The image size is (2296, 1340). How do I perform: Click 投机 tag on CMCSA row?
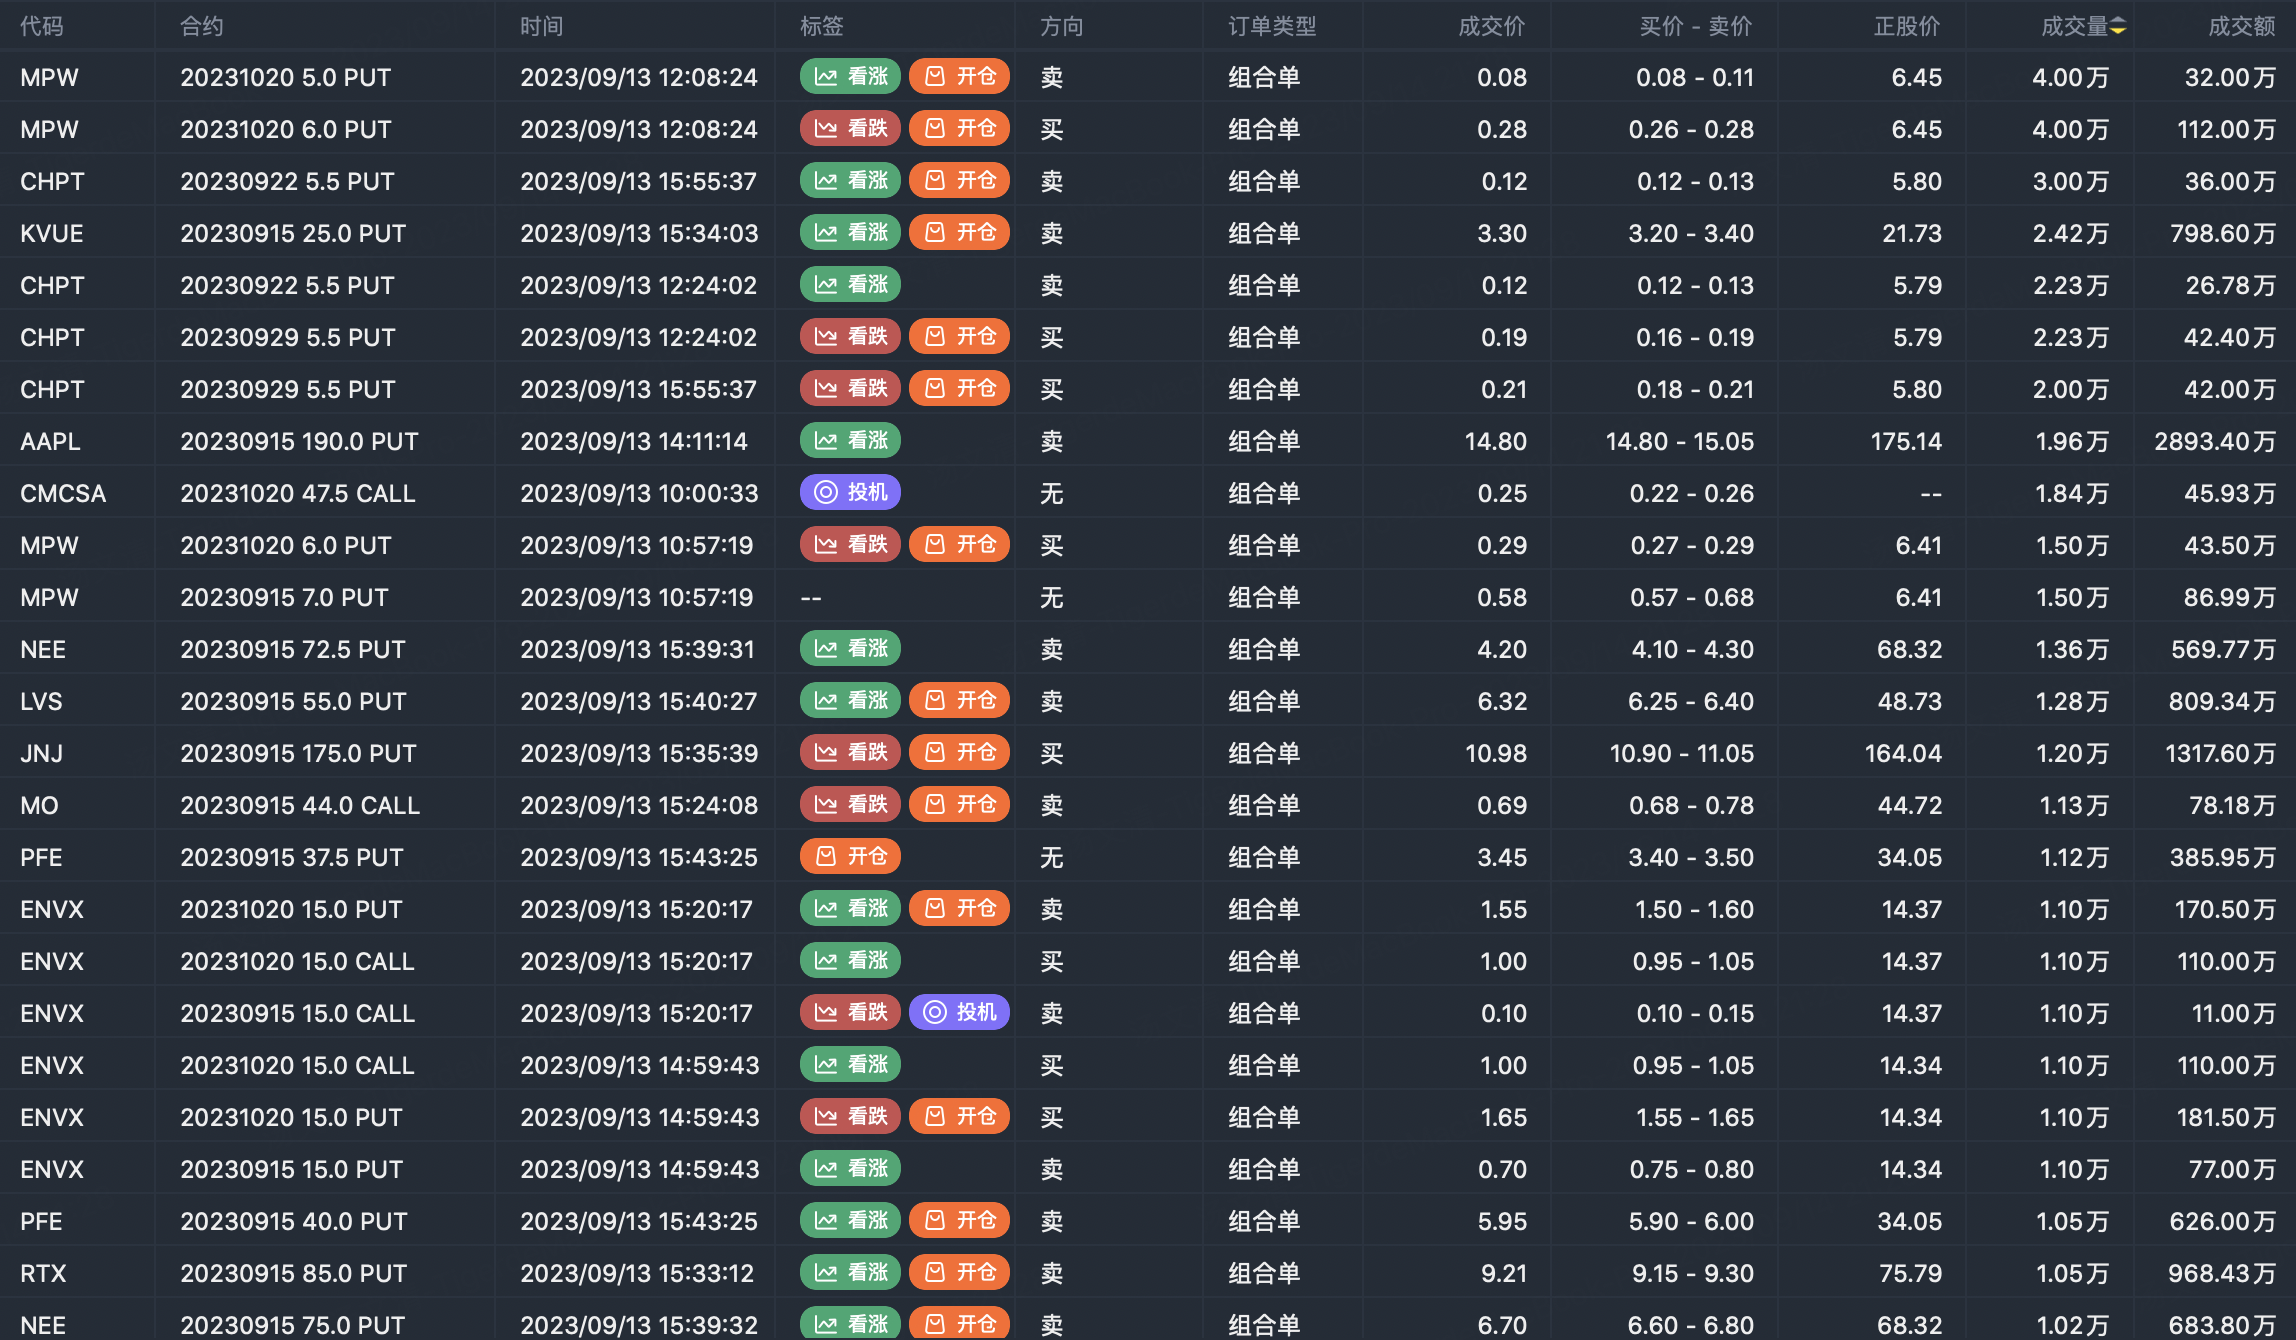point(850,493)
